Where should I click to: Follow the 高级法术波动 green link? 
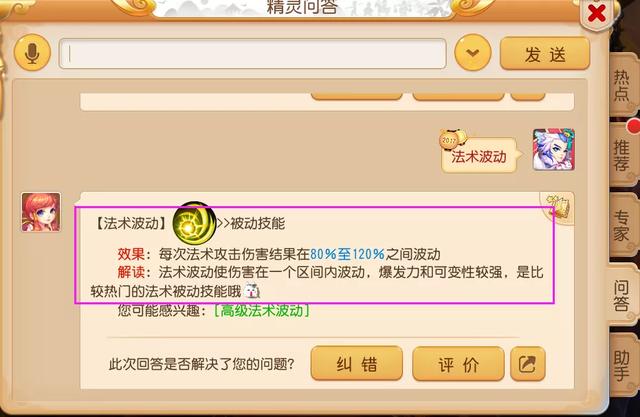point(261,311)
